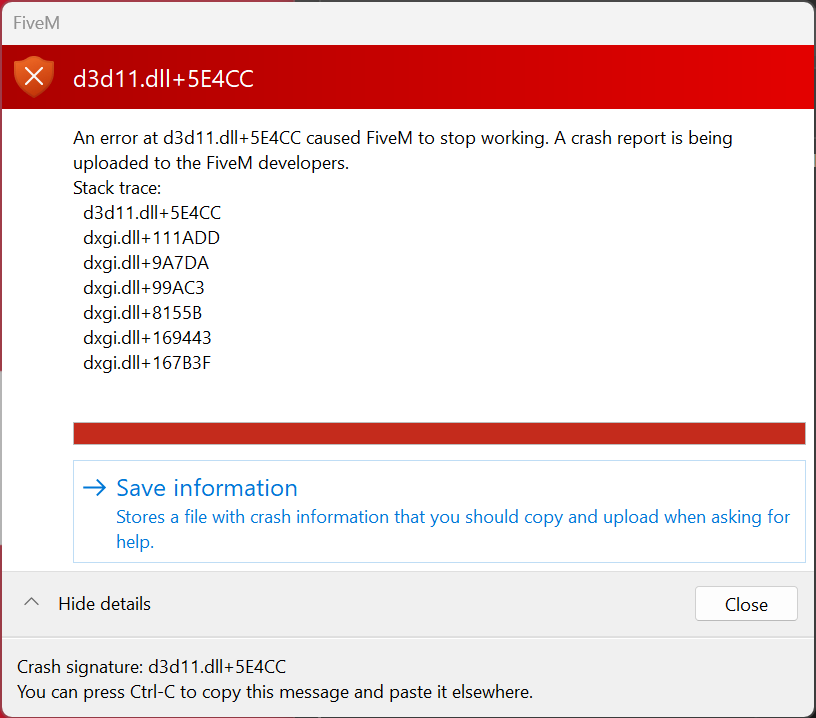Click the d3d11.dll+5E4CC header title
This screenshot has width=816, height=718.
point(163,79)
